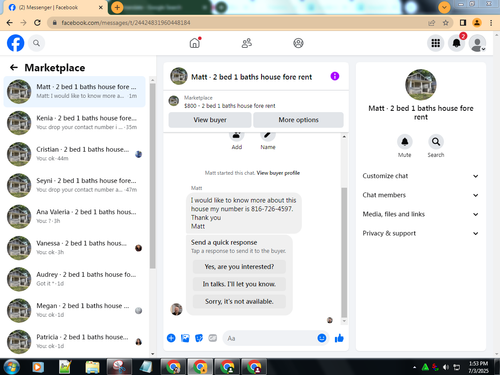Expand the Chat members section
500x375 pixels.
coord(421,195)
